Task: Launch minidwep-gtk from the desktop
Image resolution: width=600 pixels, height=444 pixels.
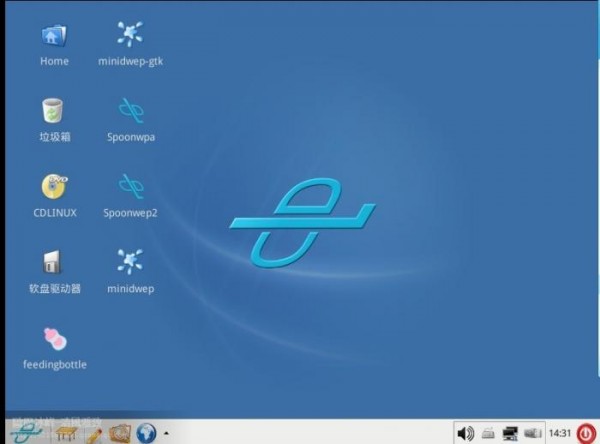Action: point(130,34)
